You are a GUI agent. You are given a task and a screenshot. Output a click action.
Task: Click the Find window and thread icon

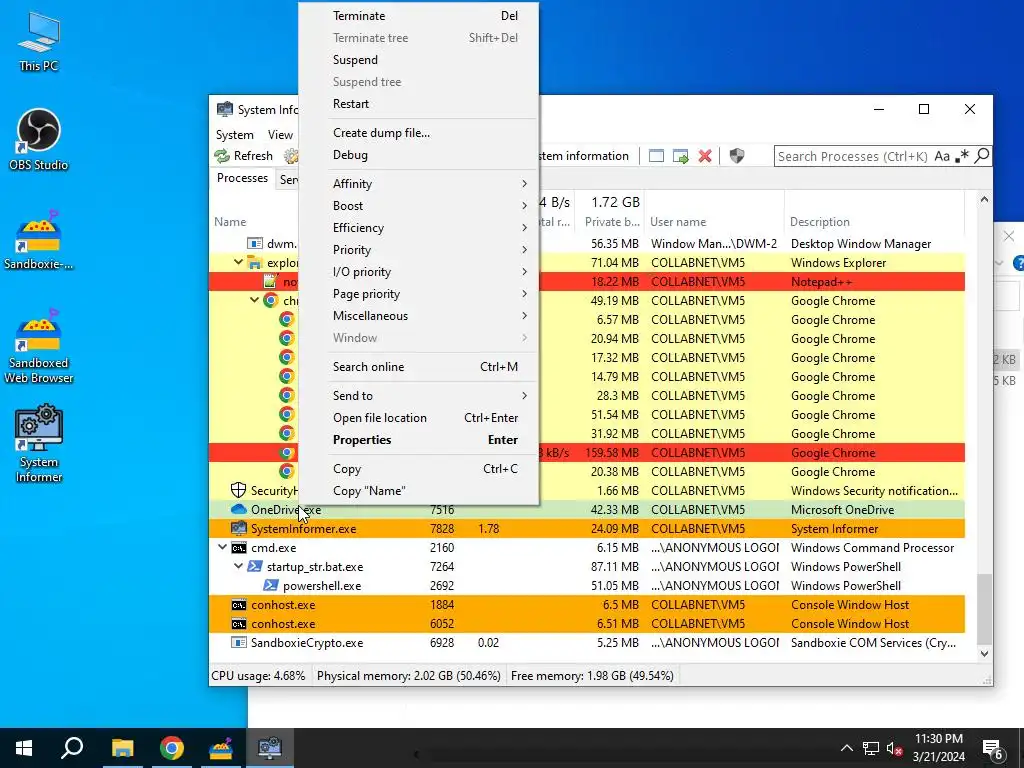680,156
